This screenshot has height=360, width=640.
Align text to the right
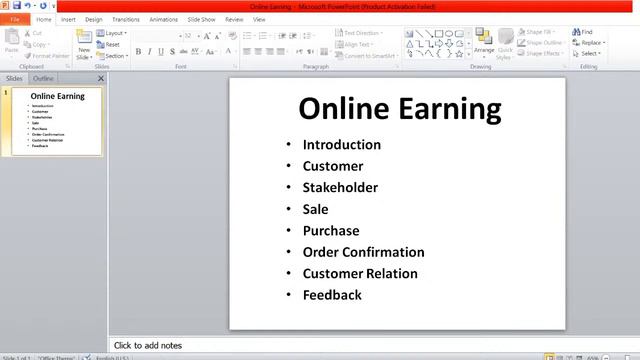coord(269,51)
